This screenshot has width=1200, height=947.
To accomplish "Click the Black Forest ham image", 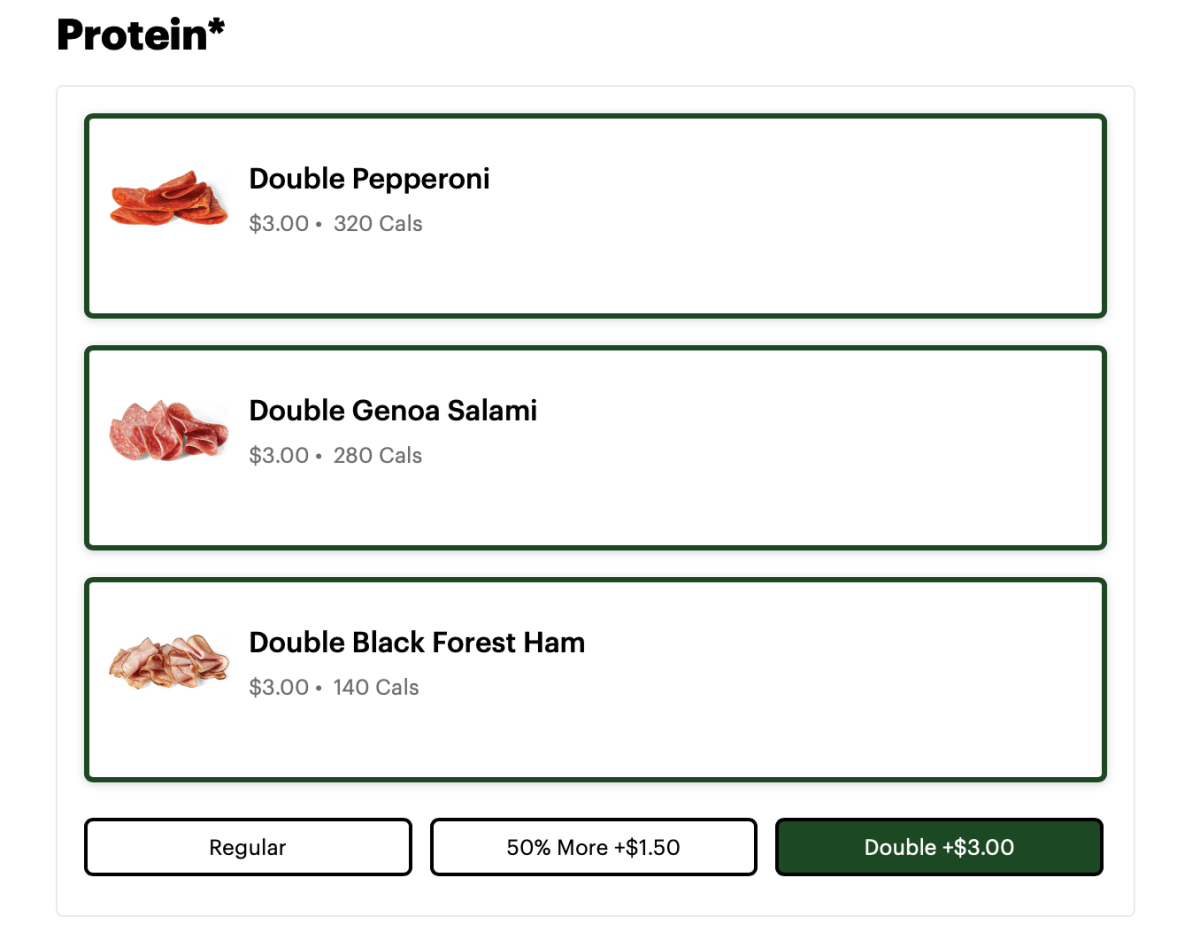I will (x=169, y=662).
